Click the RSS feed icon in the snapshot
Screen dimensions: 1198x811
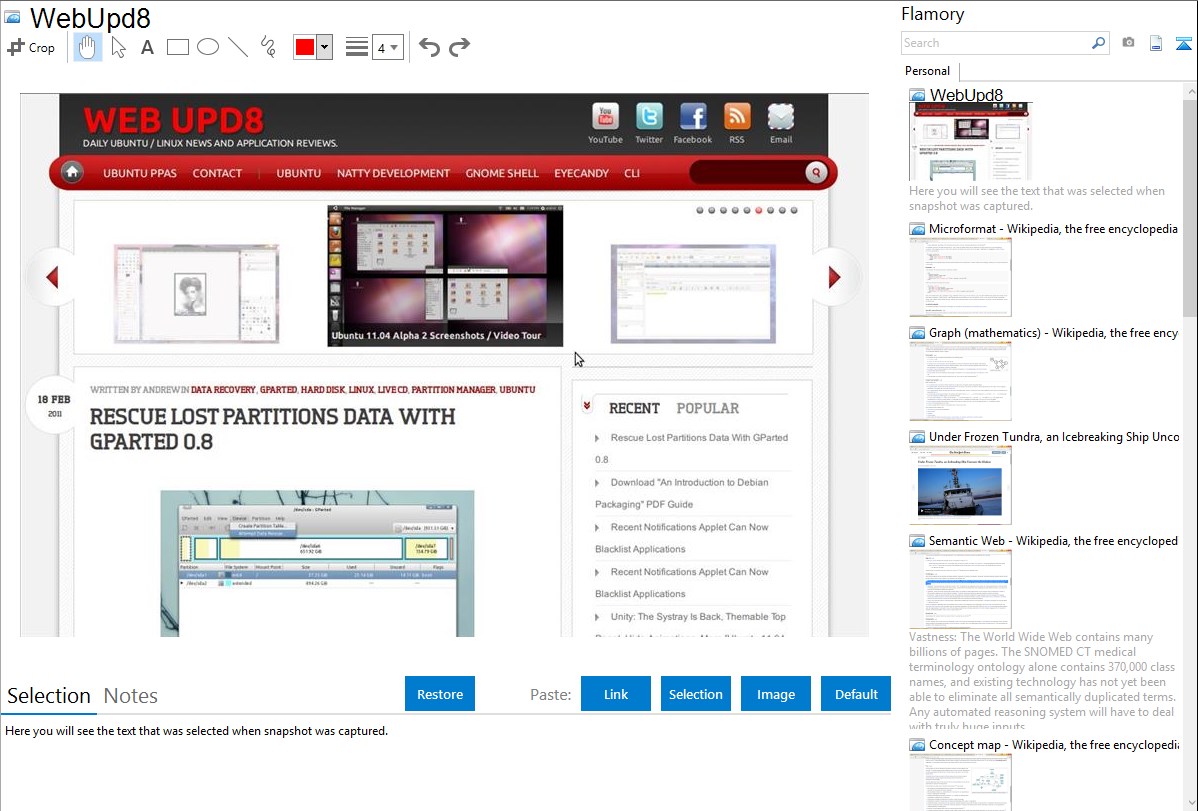(737, 117)
